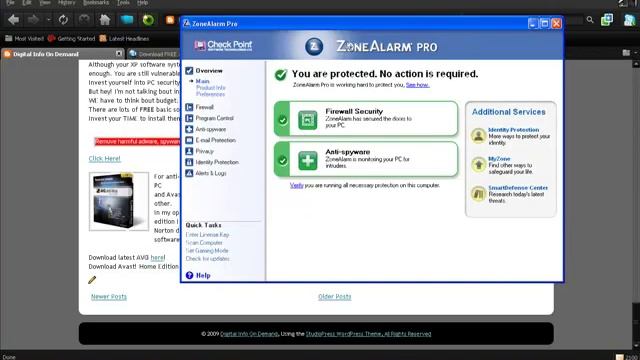This screenshot has height=360, width=640.
Task: Open the SmartDefense Center link
Action: click(x=518, y=188)
